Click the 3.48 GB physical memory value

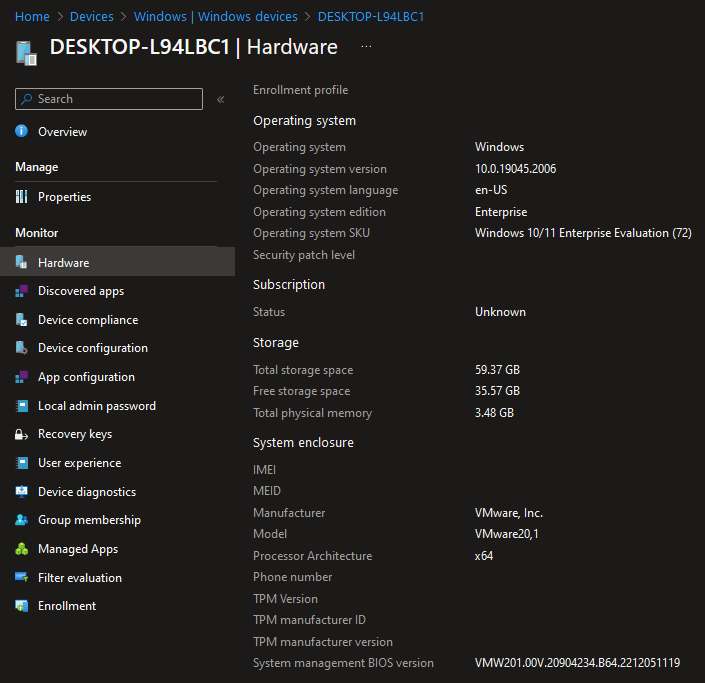point(494,412)
